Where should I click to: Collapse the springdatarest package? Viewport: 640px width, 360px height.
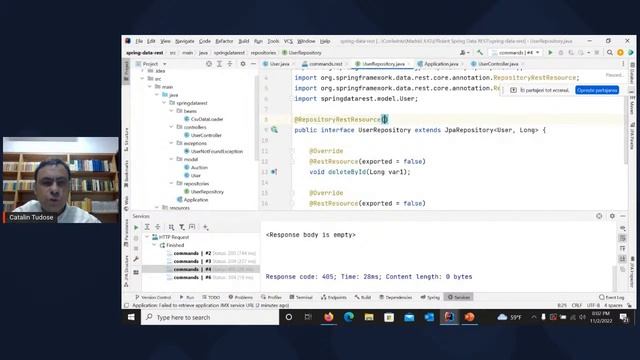click(164, 103)
